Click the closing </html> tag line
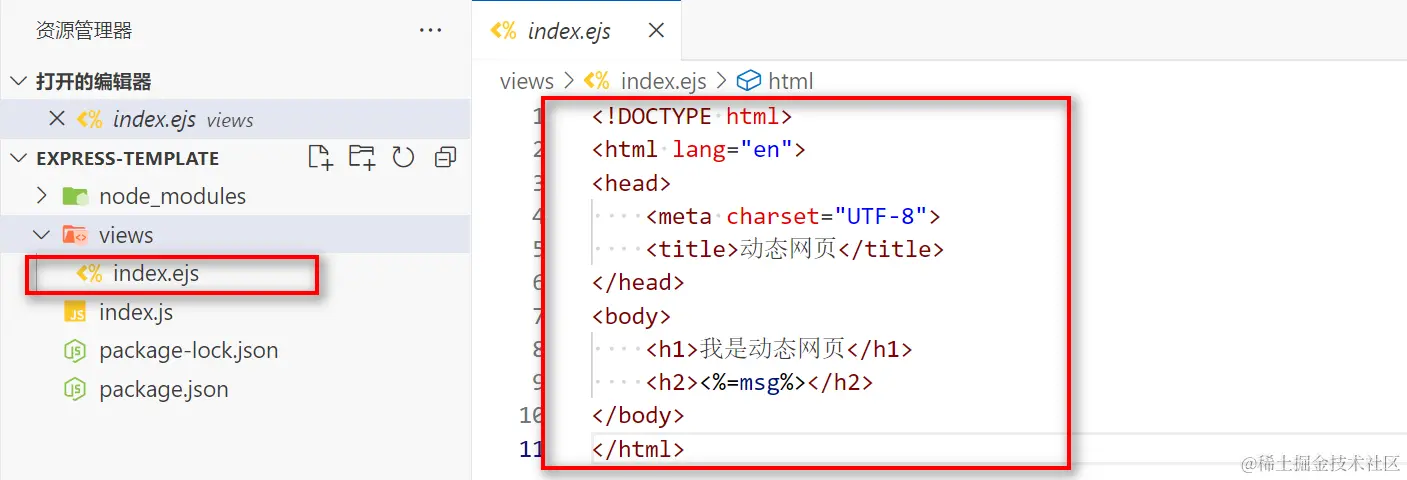Screen dimensions: 1407x480 coord(638,449)
